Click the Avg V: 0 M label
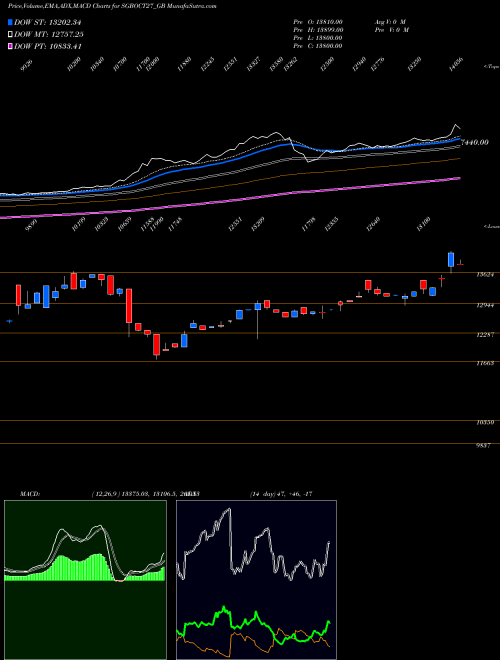This screenshot has height=660, width=500. 390,21
